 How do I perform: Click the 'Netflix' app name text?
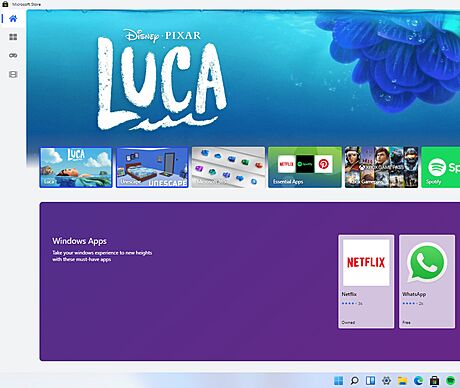coord(349,294)
